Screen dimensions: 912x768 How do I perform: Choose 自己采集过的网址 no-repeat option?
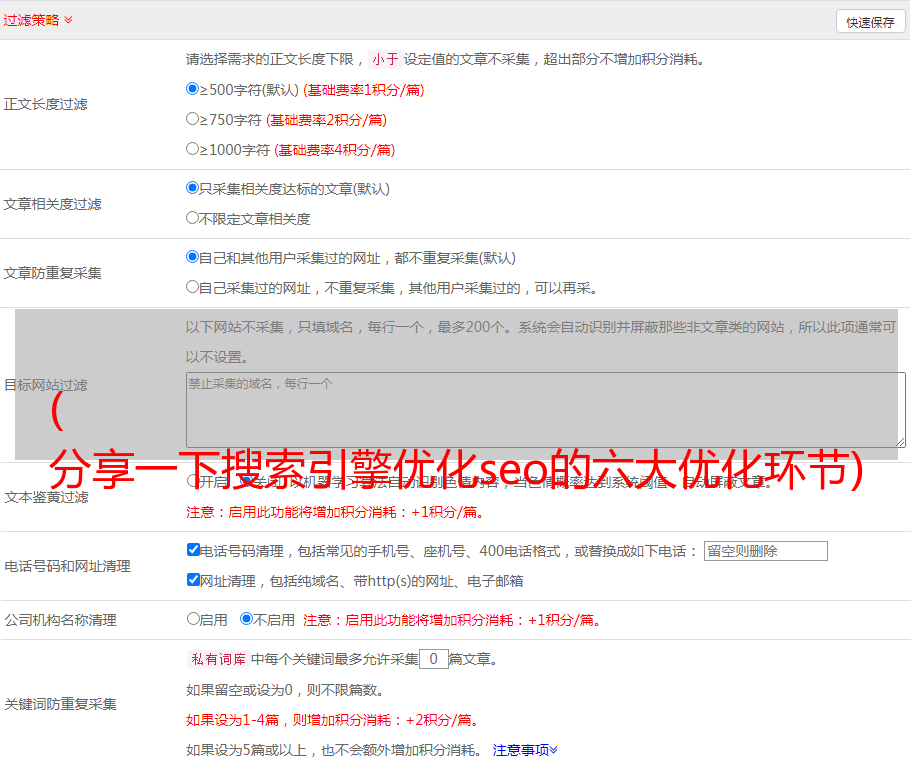pyautogui.click(x=193, y=287)
